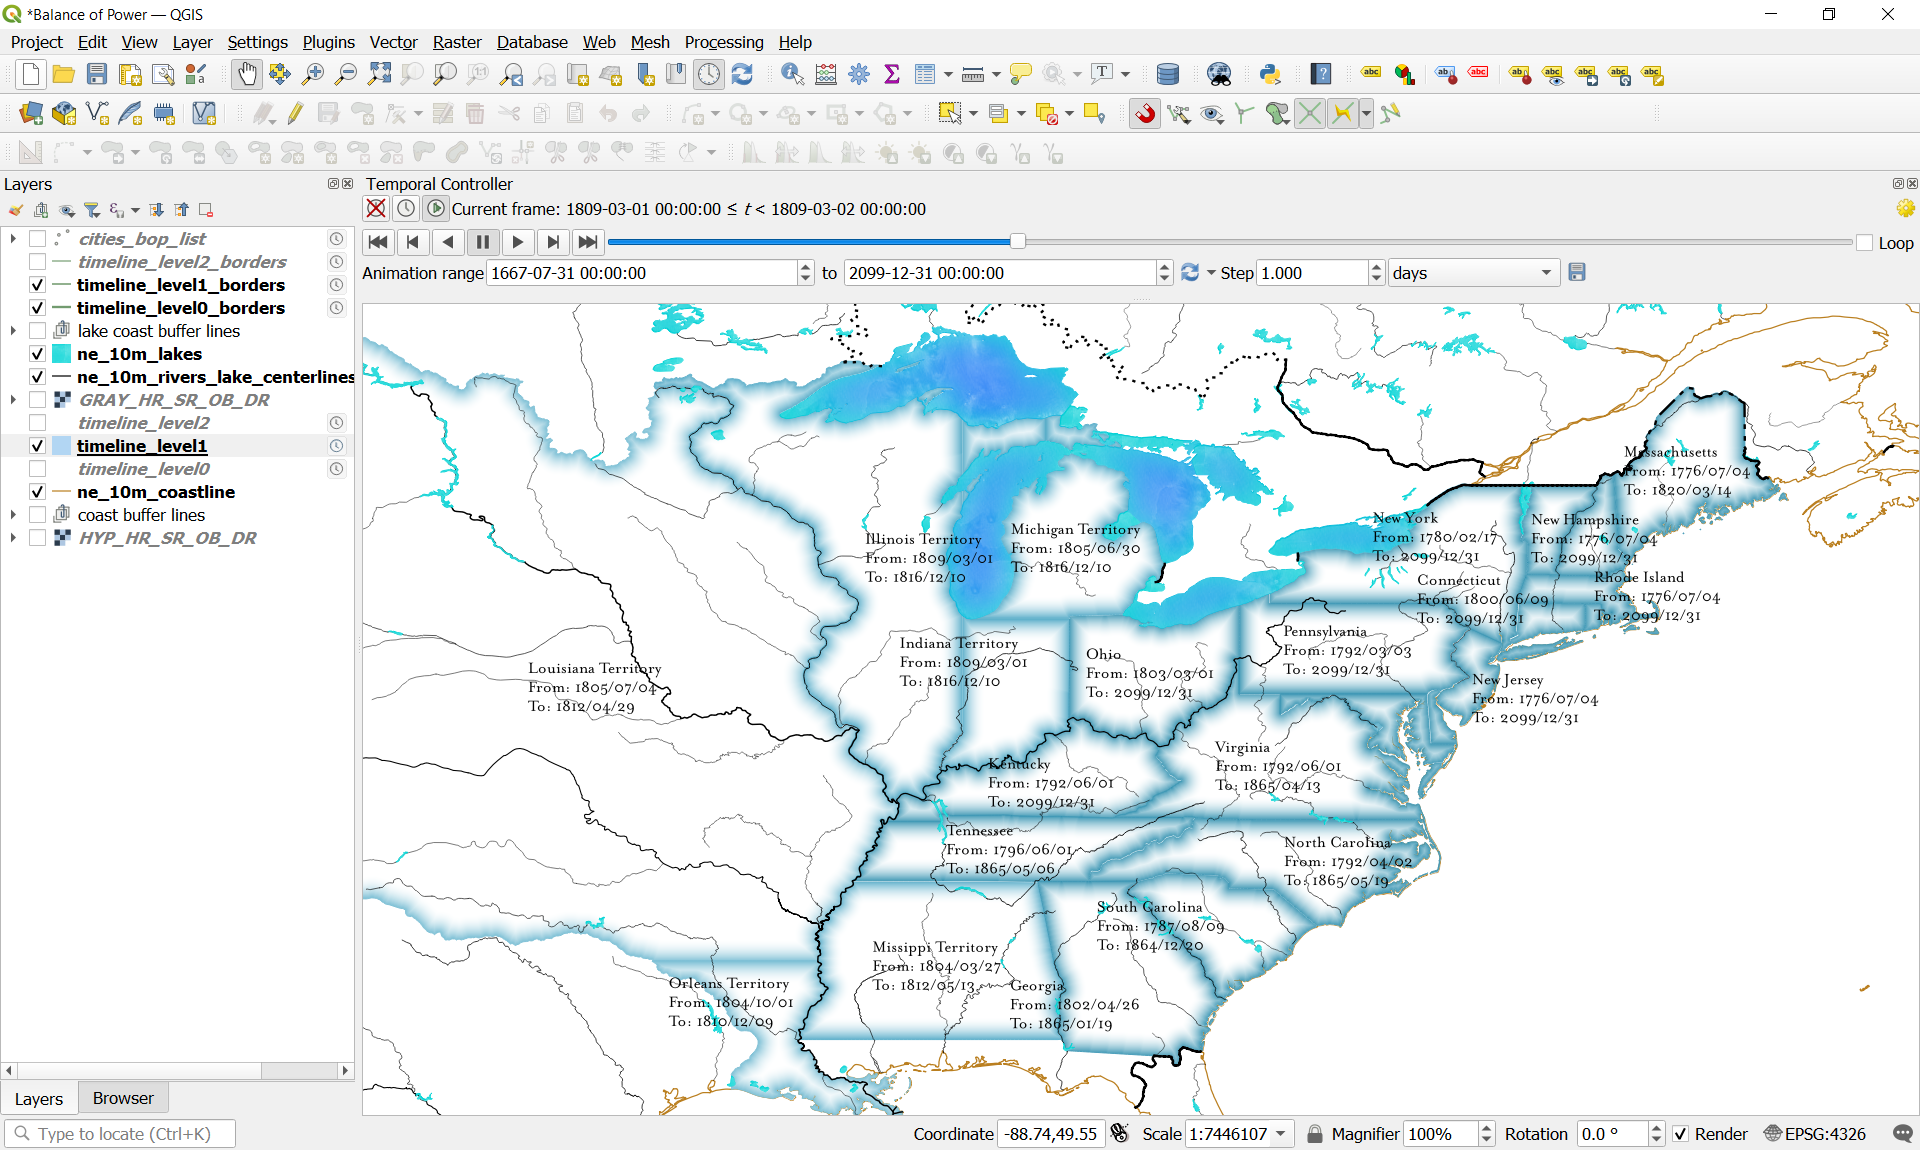The height and width of the screenshot is (1150, 1920).
Task: Select the Identify Features tool
Action: (x=791, y=74)
